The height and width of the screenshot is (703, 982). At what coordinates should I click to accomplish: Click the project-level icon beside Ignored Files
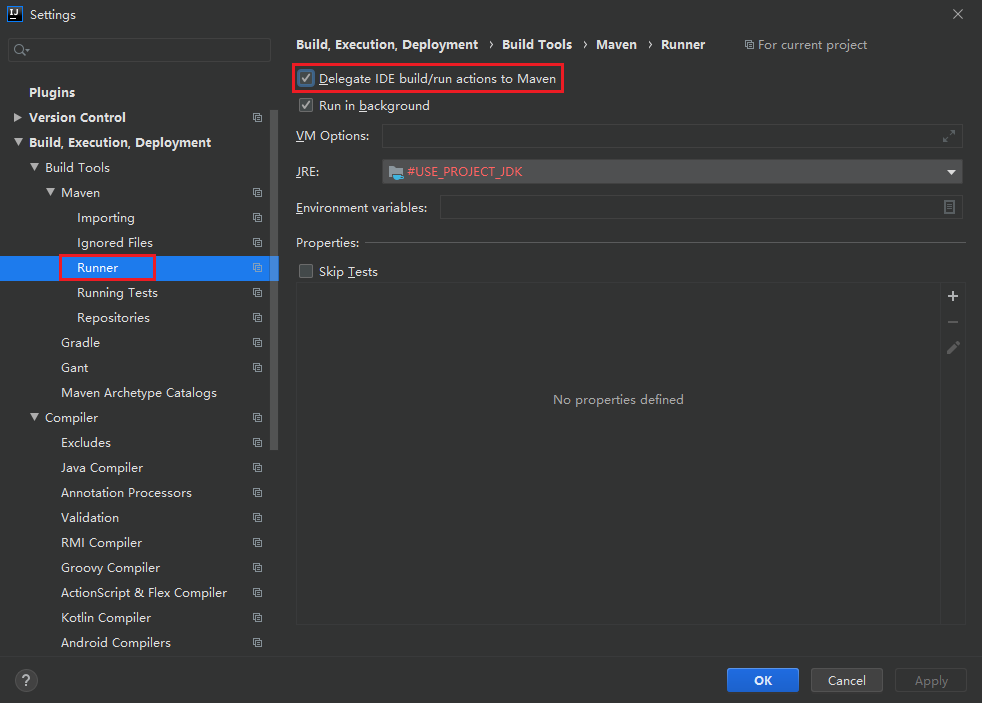pyautogui.click(x=257, y=243)
